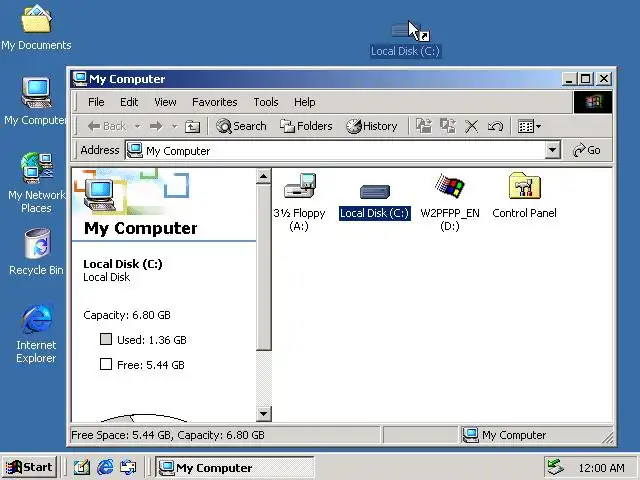Viewport: 640px width, 480px height.
Task: Select the Control Panel folder icon
Action: tap(524, 186)
